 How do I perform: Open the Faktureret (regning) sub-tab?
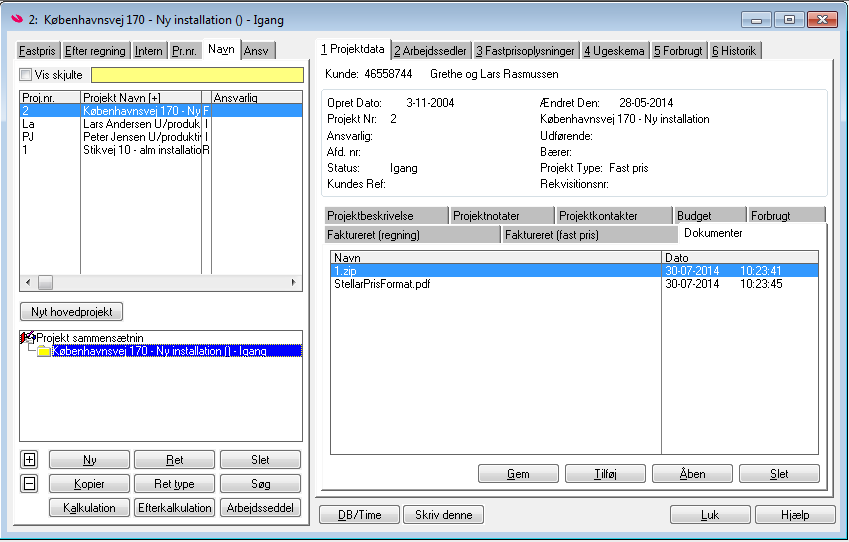pyautogui.click(x=412, y=234)
